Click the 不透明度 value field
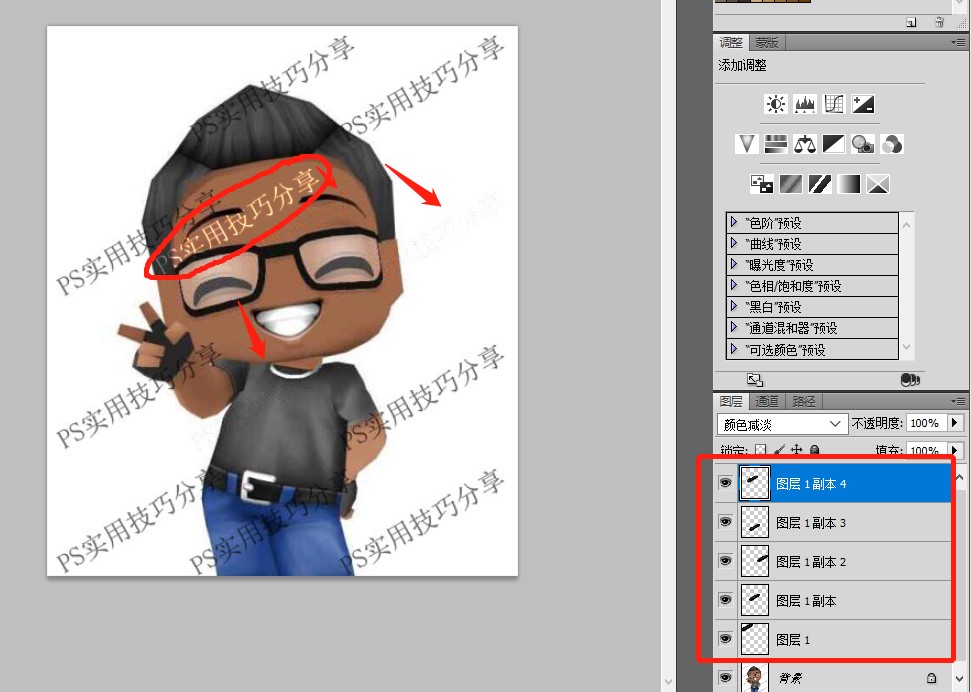 (x=925, y=423)
